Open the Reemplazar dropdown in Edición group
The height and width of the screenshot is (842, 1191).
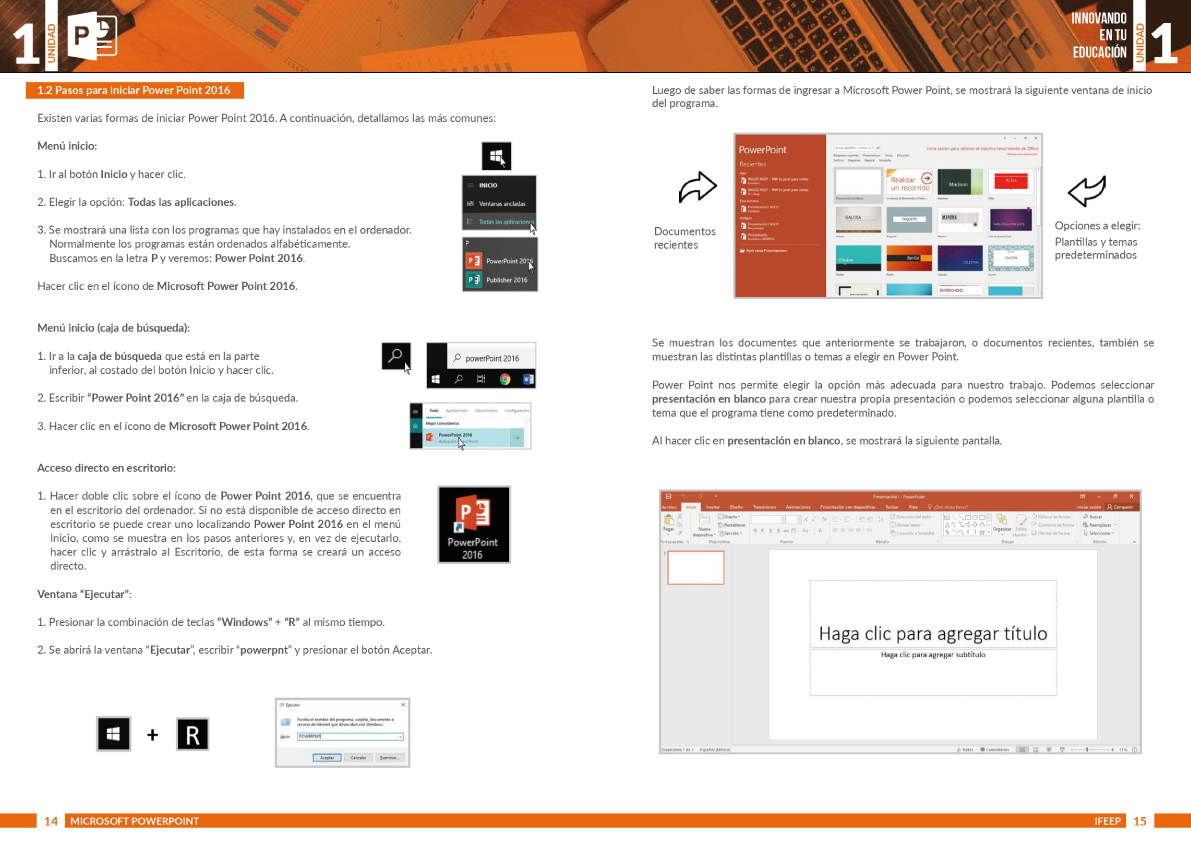(1100, 525)
